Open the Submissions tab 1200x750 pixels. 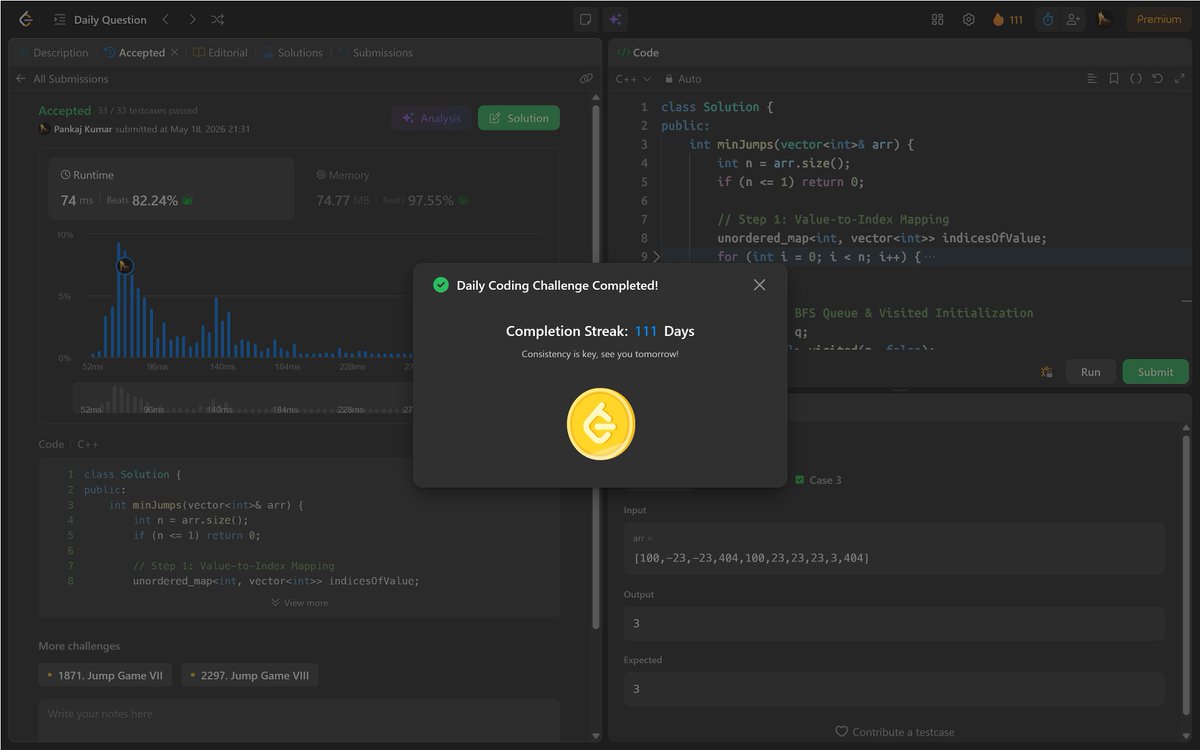click(375, 52)
